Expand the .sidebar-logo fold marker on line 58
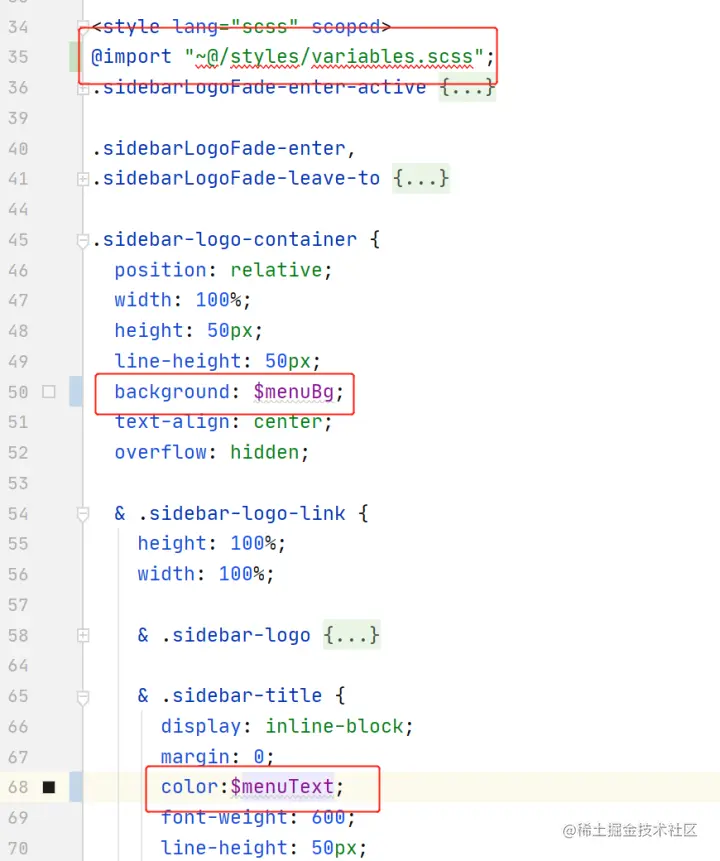This screenshot has height=861, width=720. [82, 635]
